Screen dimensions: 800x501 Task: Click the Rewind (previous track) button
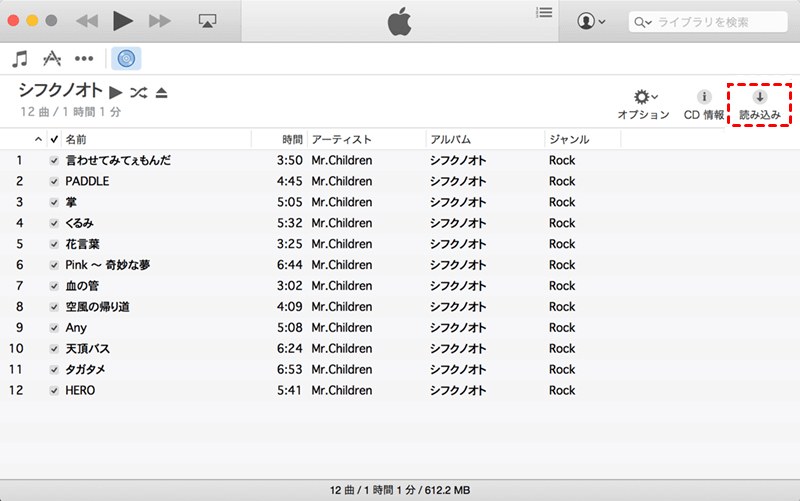[87, 21]
